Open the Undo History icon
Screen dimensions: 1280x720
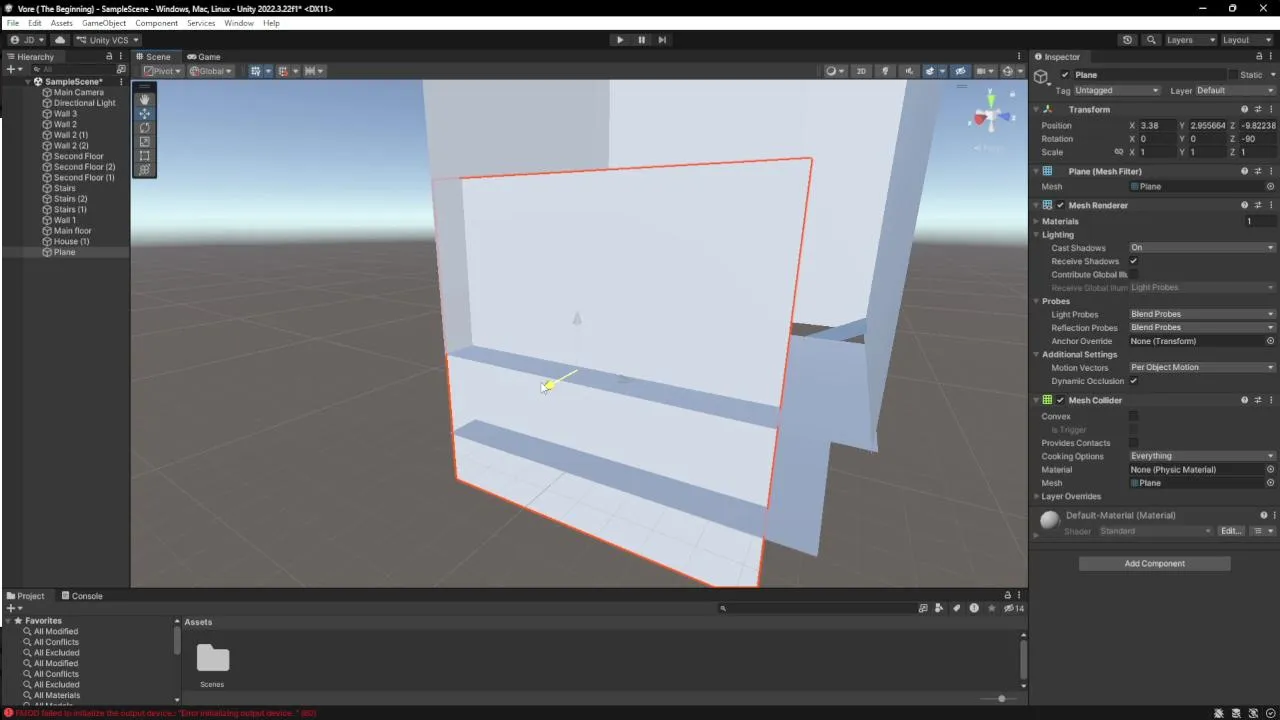(1128, 40)
